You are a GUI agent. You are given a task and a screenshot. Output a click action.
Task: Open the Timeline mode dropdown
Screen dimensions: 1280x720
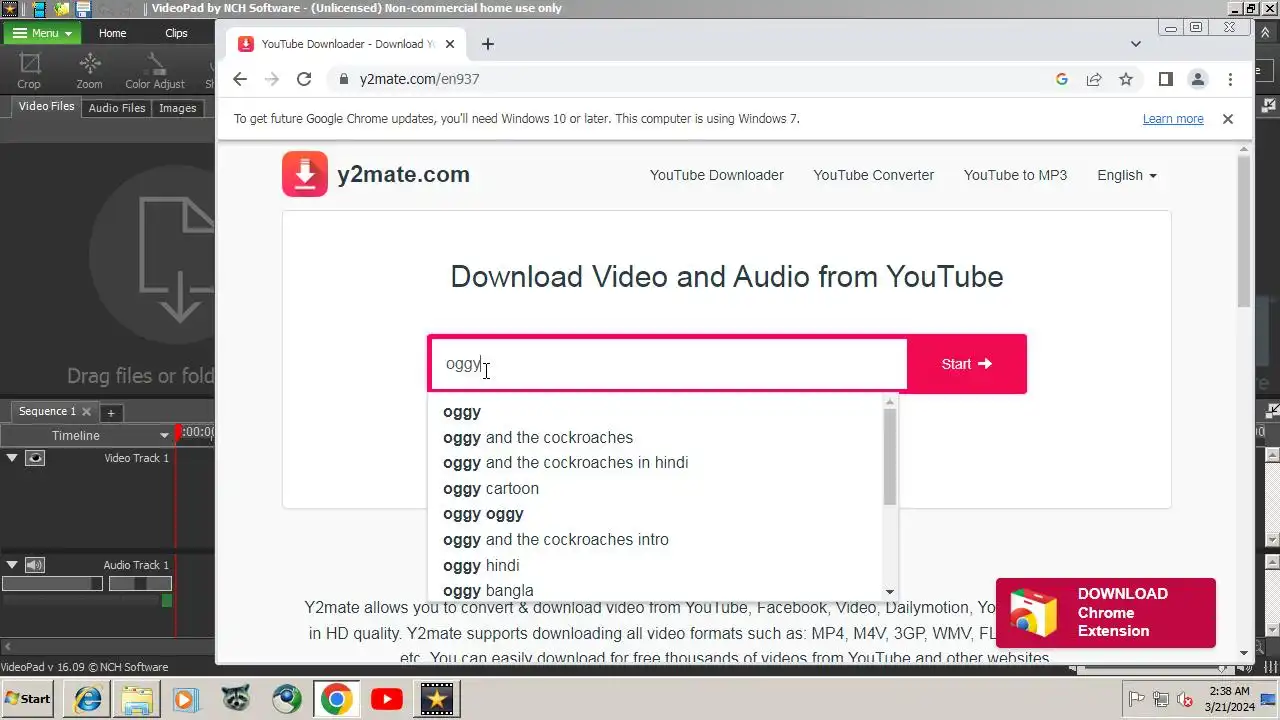click(x=164, y=435)
